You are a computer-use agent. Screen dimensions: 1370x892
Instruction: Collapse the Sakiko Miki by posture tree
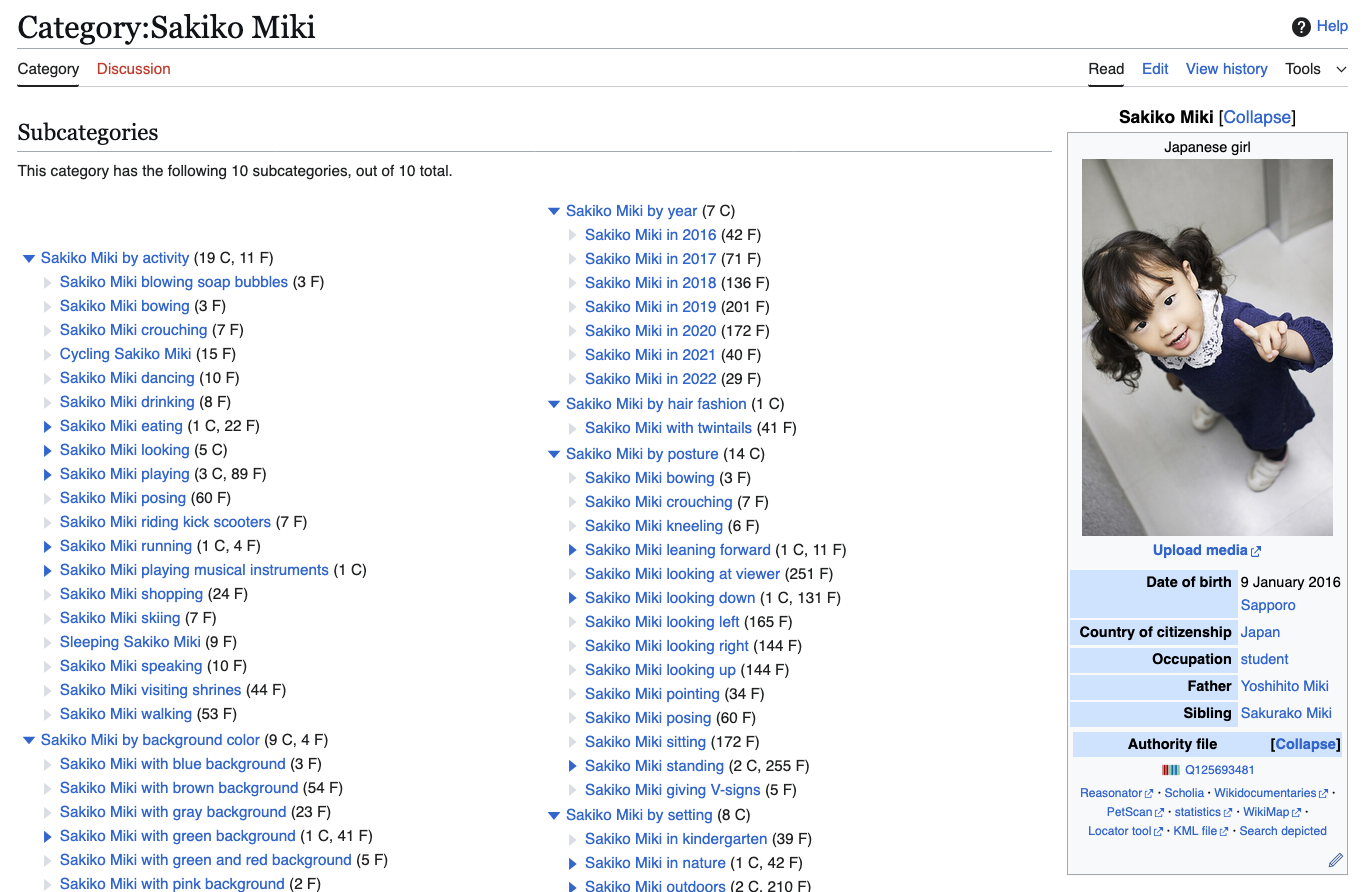554,455
